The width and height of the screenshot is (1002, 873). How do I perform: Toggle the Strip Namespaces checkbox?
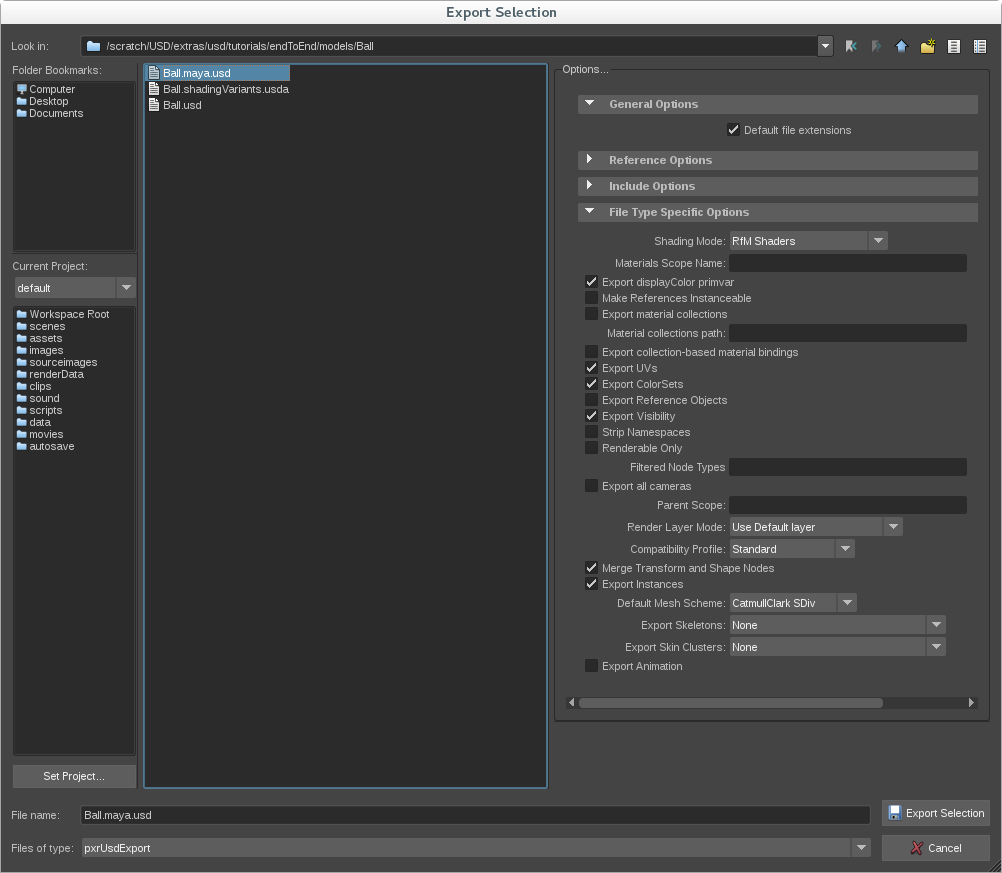click(592, 432)
